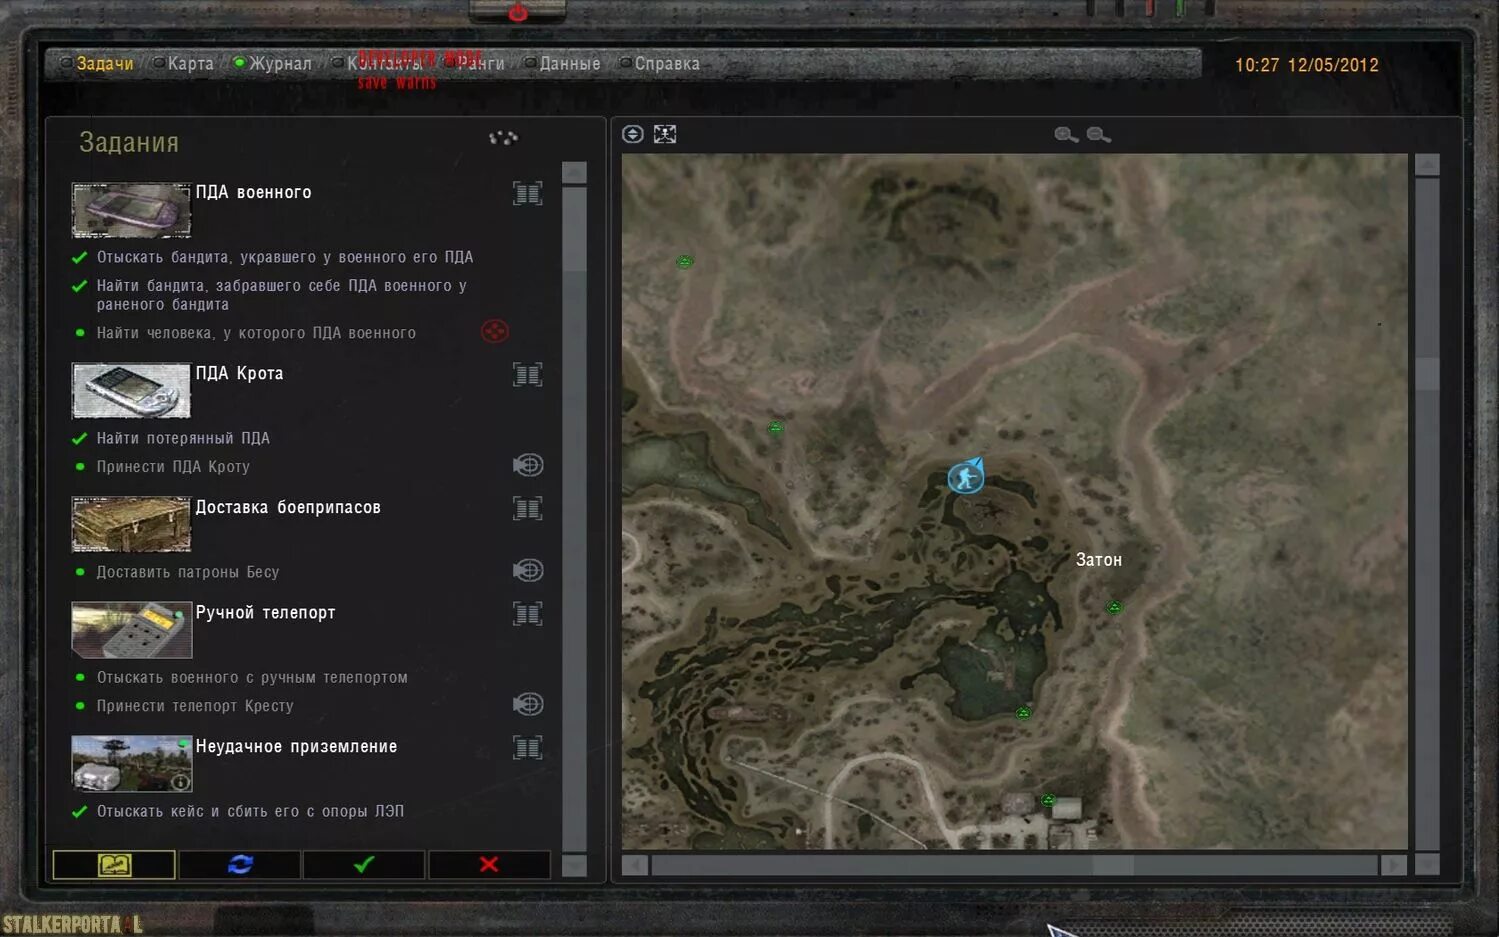The width and height of the screenshot is (1499, 937).
Task: Open the Карта tab
Action: pyautogui.click(x=190, y=63)
